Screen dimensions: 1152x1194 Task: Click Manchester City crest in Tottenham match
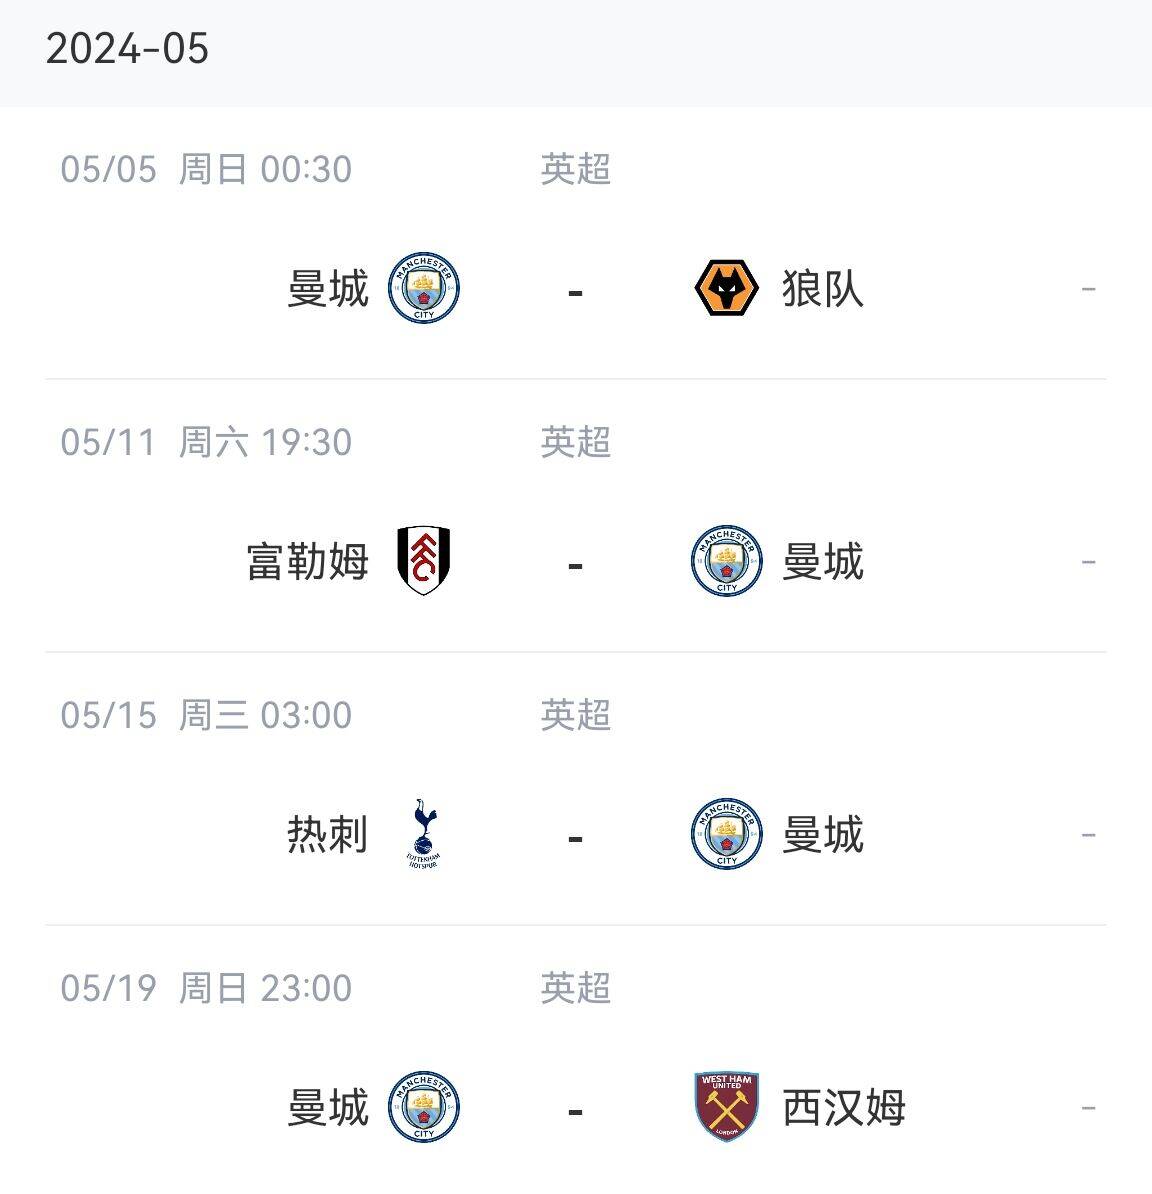(x=727, y=834)
